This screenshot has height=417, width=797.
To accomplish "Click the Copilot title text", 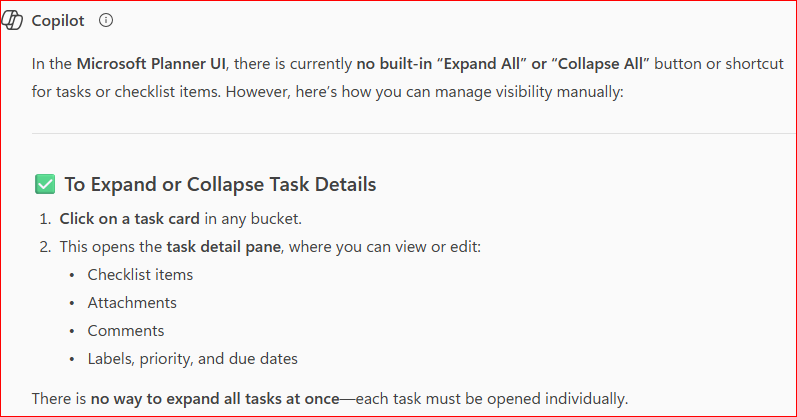I will click(58, 21).
